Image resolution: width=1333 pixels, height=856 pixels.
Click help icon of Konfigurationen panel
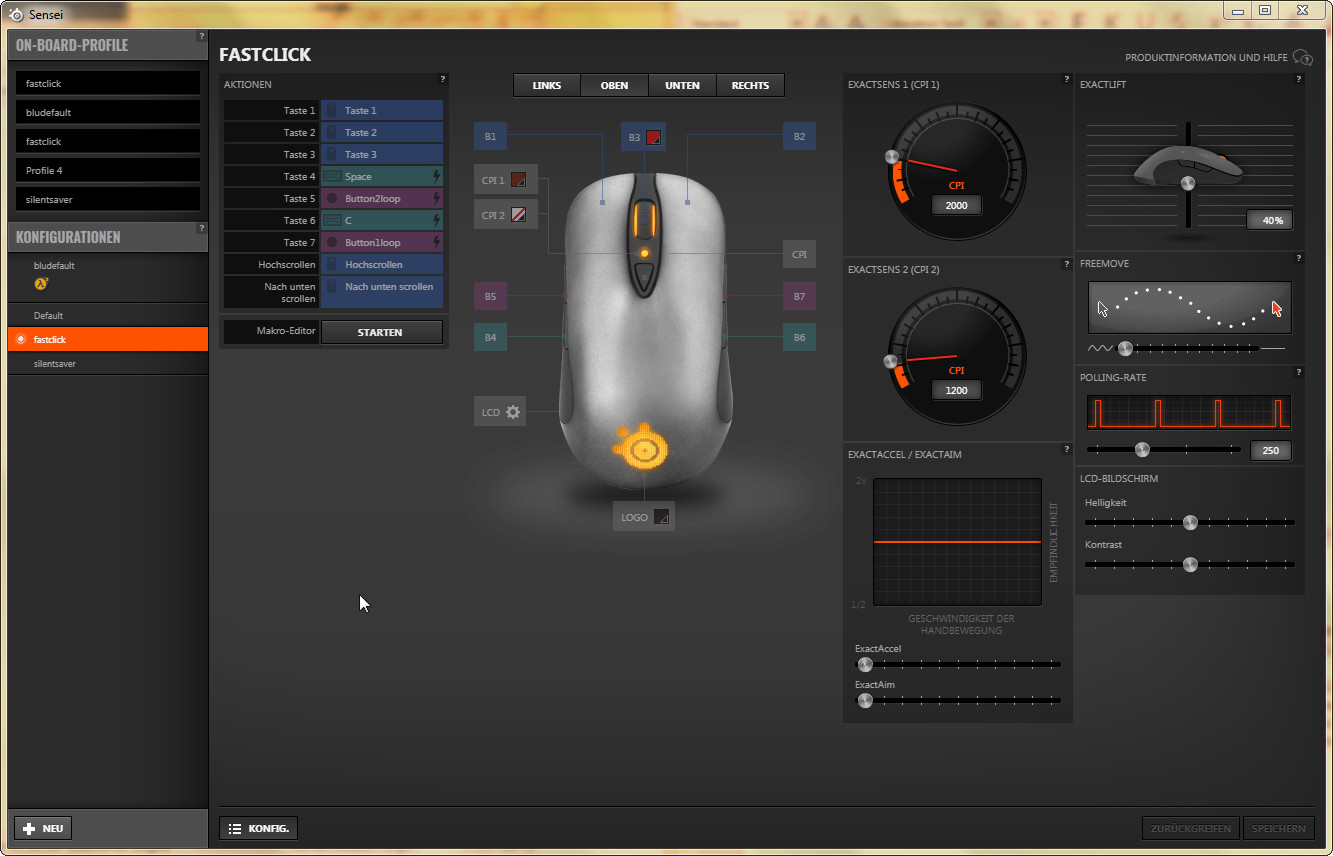(x=201, y=228)
